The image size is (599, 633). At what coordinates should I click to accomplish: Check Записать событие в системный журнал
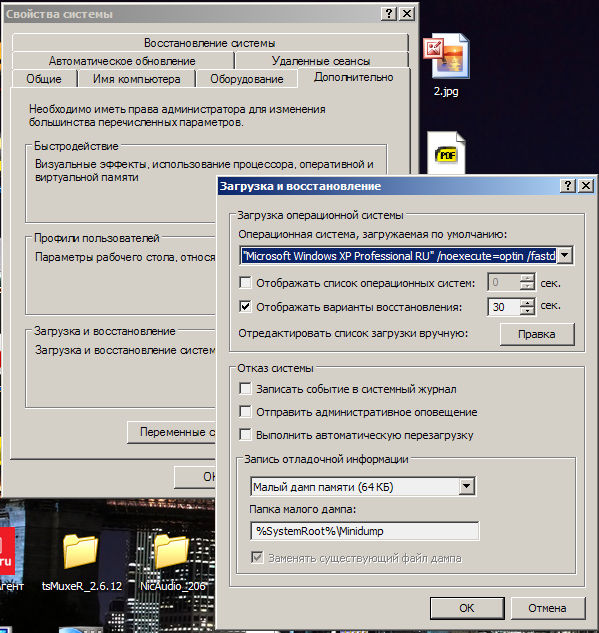coord(245,389)
